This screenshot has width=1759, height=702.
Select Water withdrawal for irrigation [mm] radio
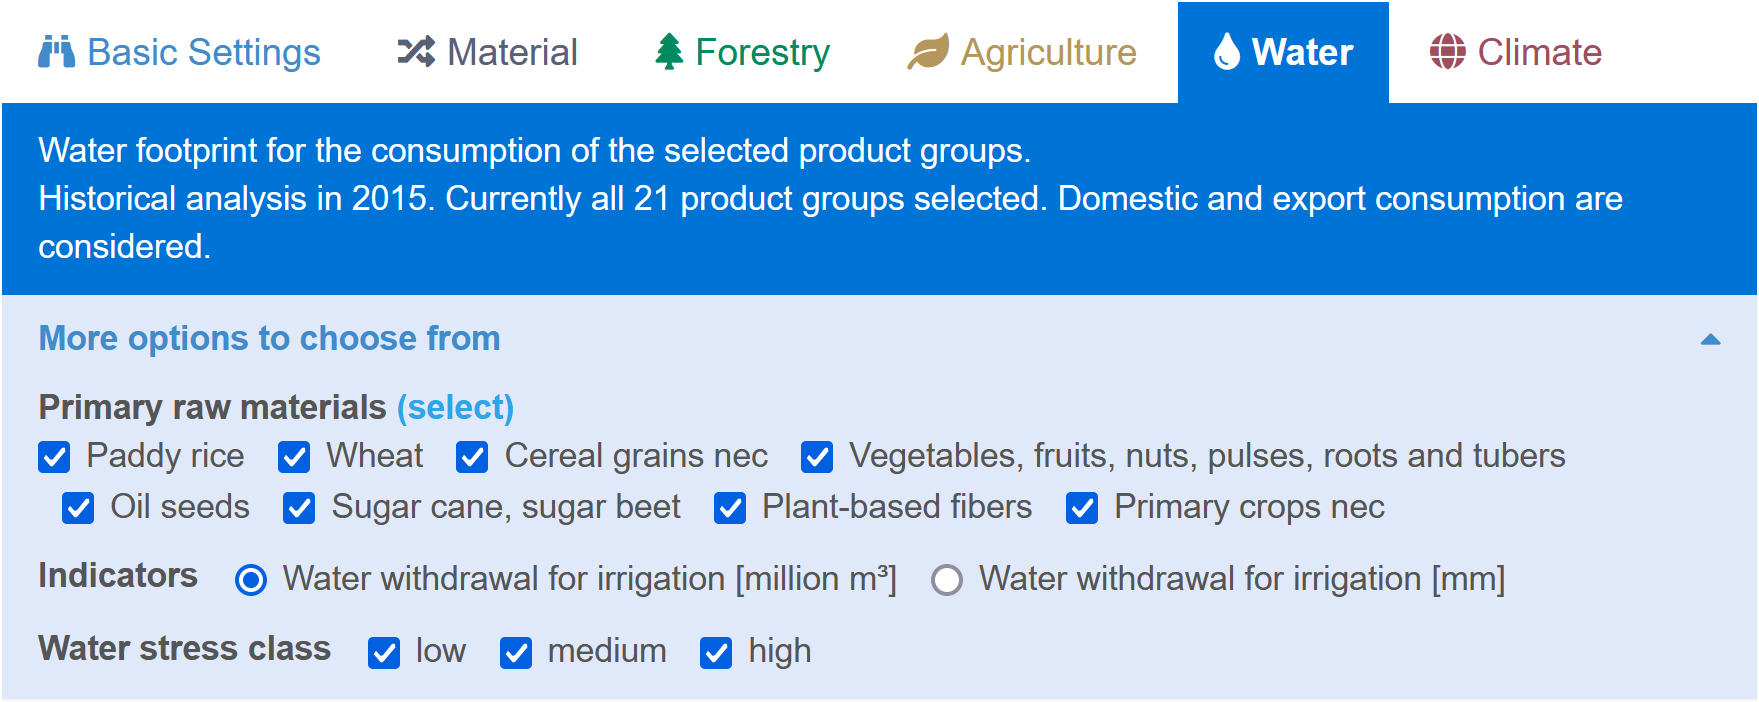pyautogui.click(x=947, y=580)
